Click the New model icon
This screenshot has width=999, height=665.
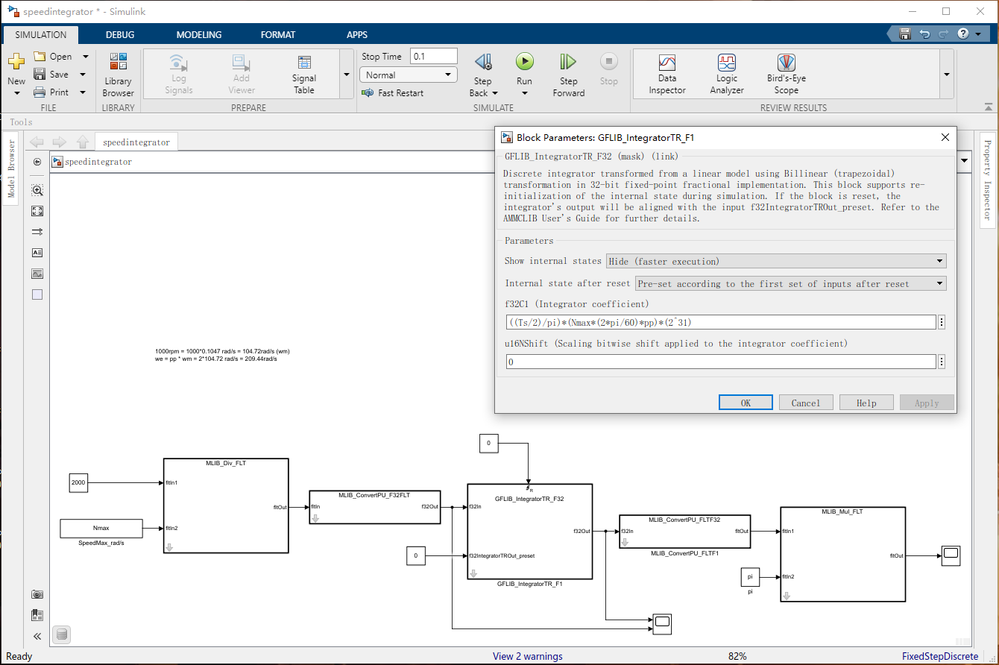tap(16, 62)
